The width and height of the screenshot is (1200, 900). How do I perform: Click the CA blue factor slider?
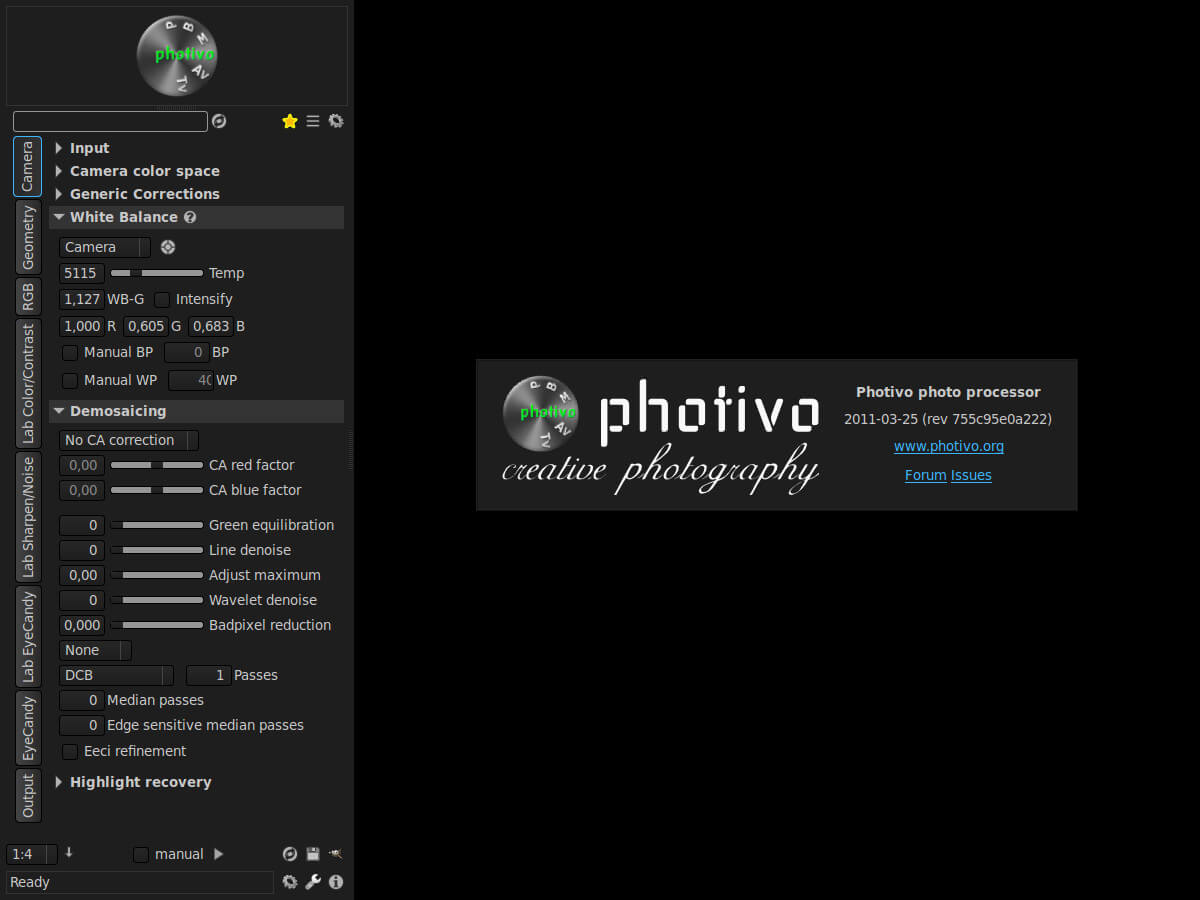(157, 490)
